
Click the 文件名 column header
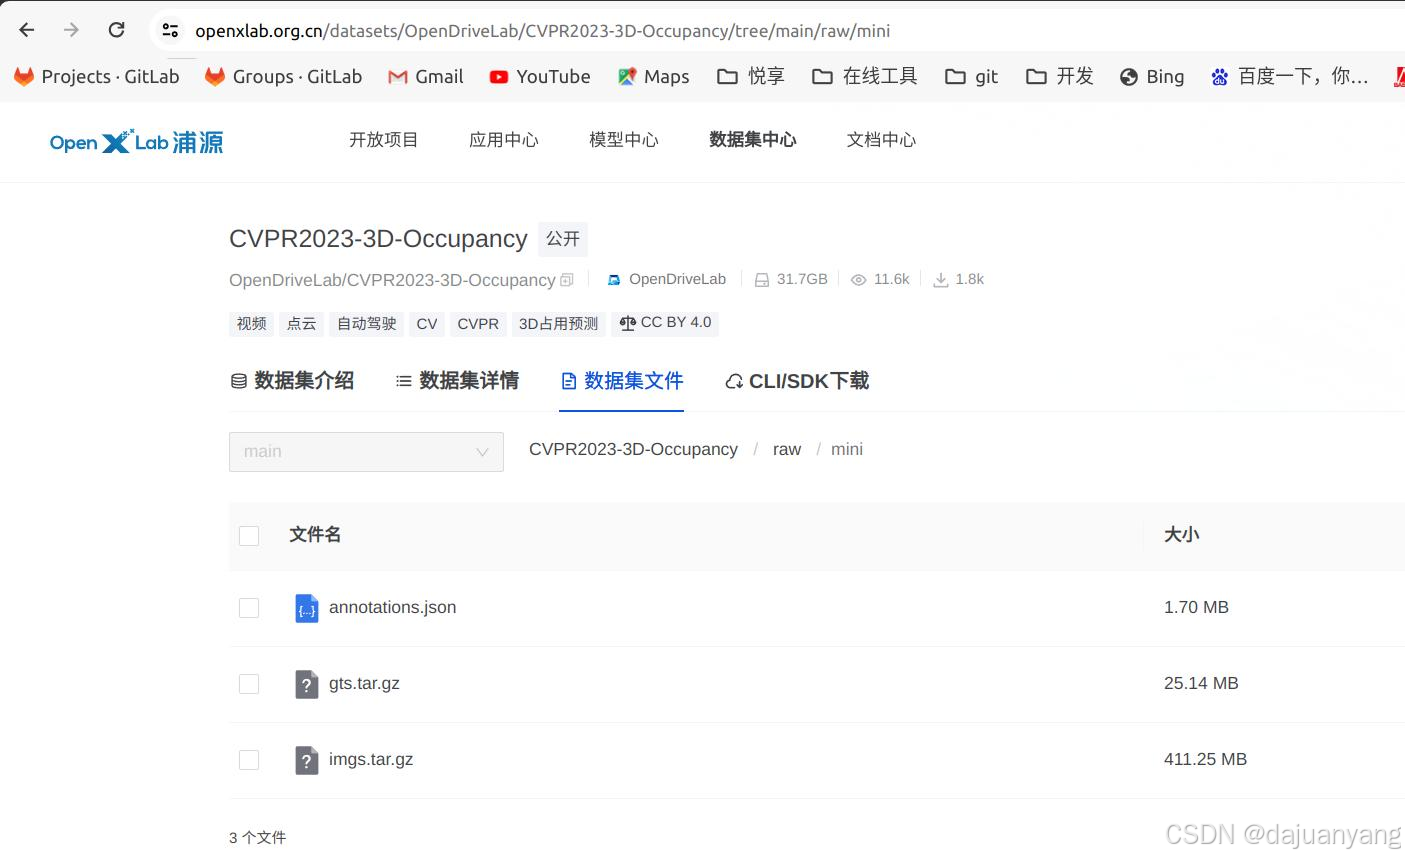coord(315,535)
